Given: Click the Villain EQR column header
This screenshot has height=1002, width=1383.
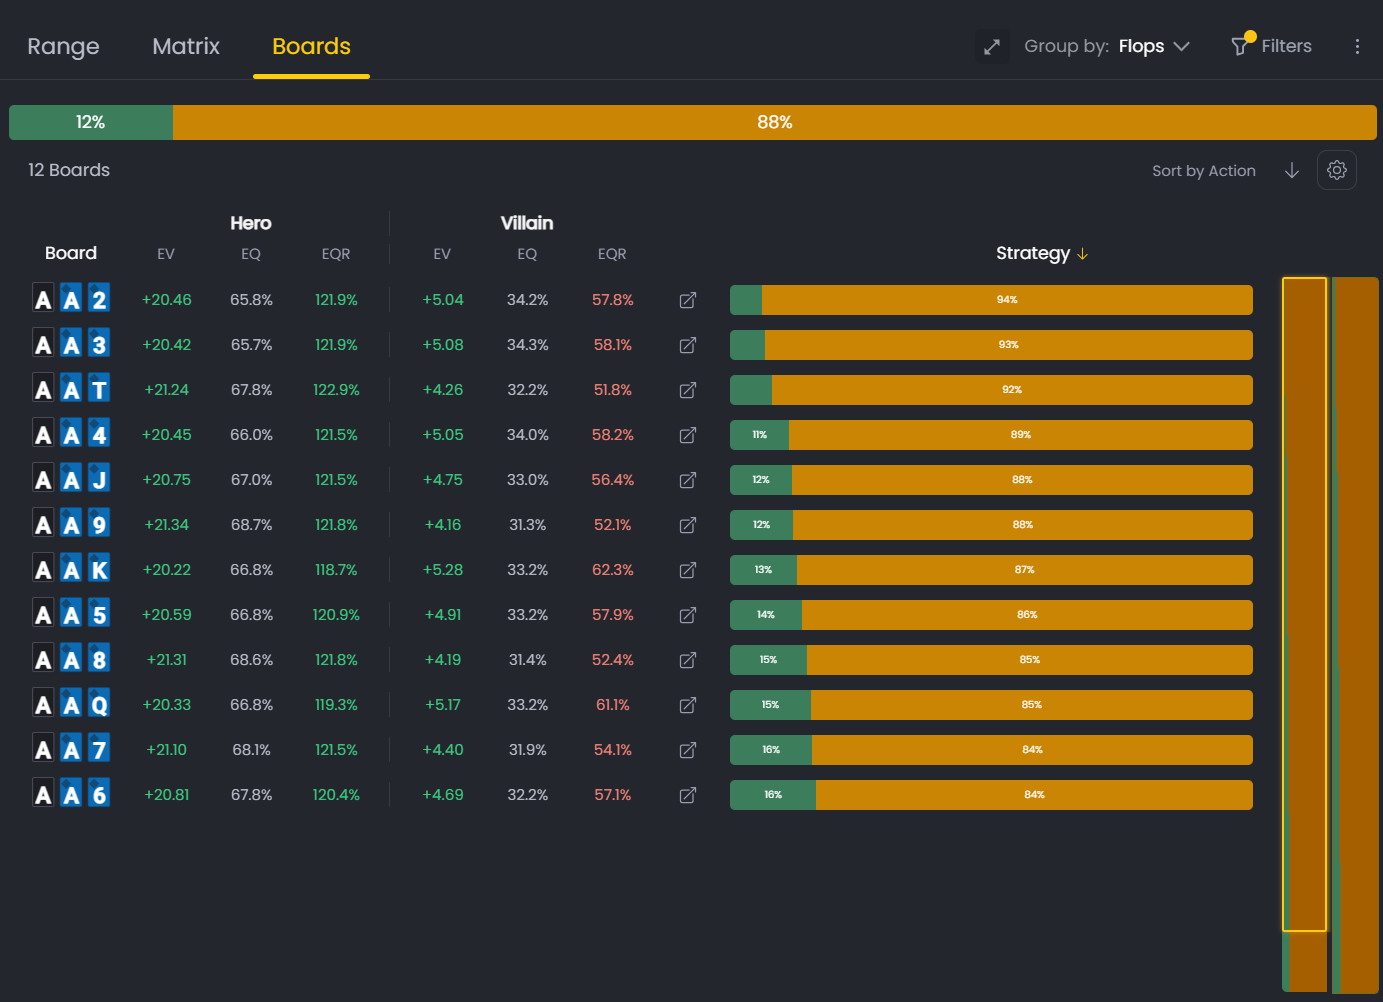Looking at the screenshot, I should click(x=612, y=254).
